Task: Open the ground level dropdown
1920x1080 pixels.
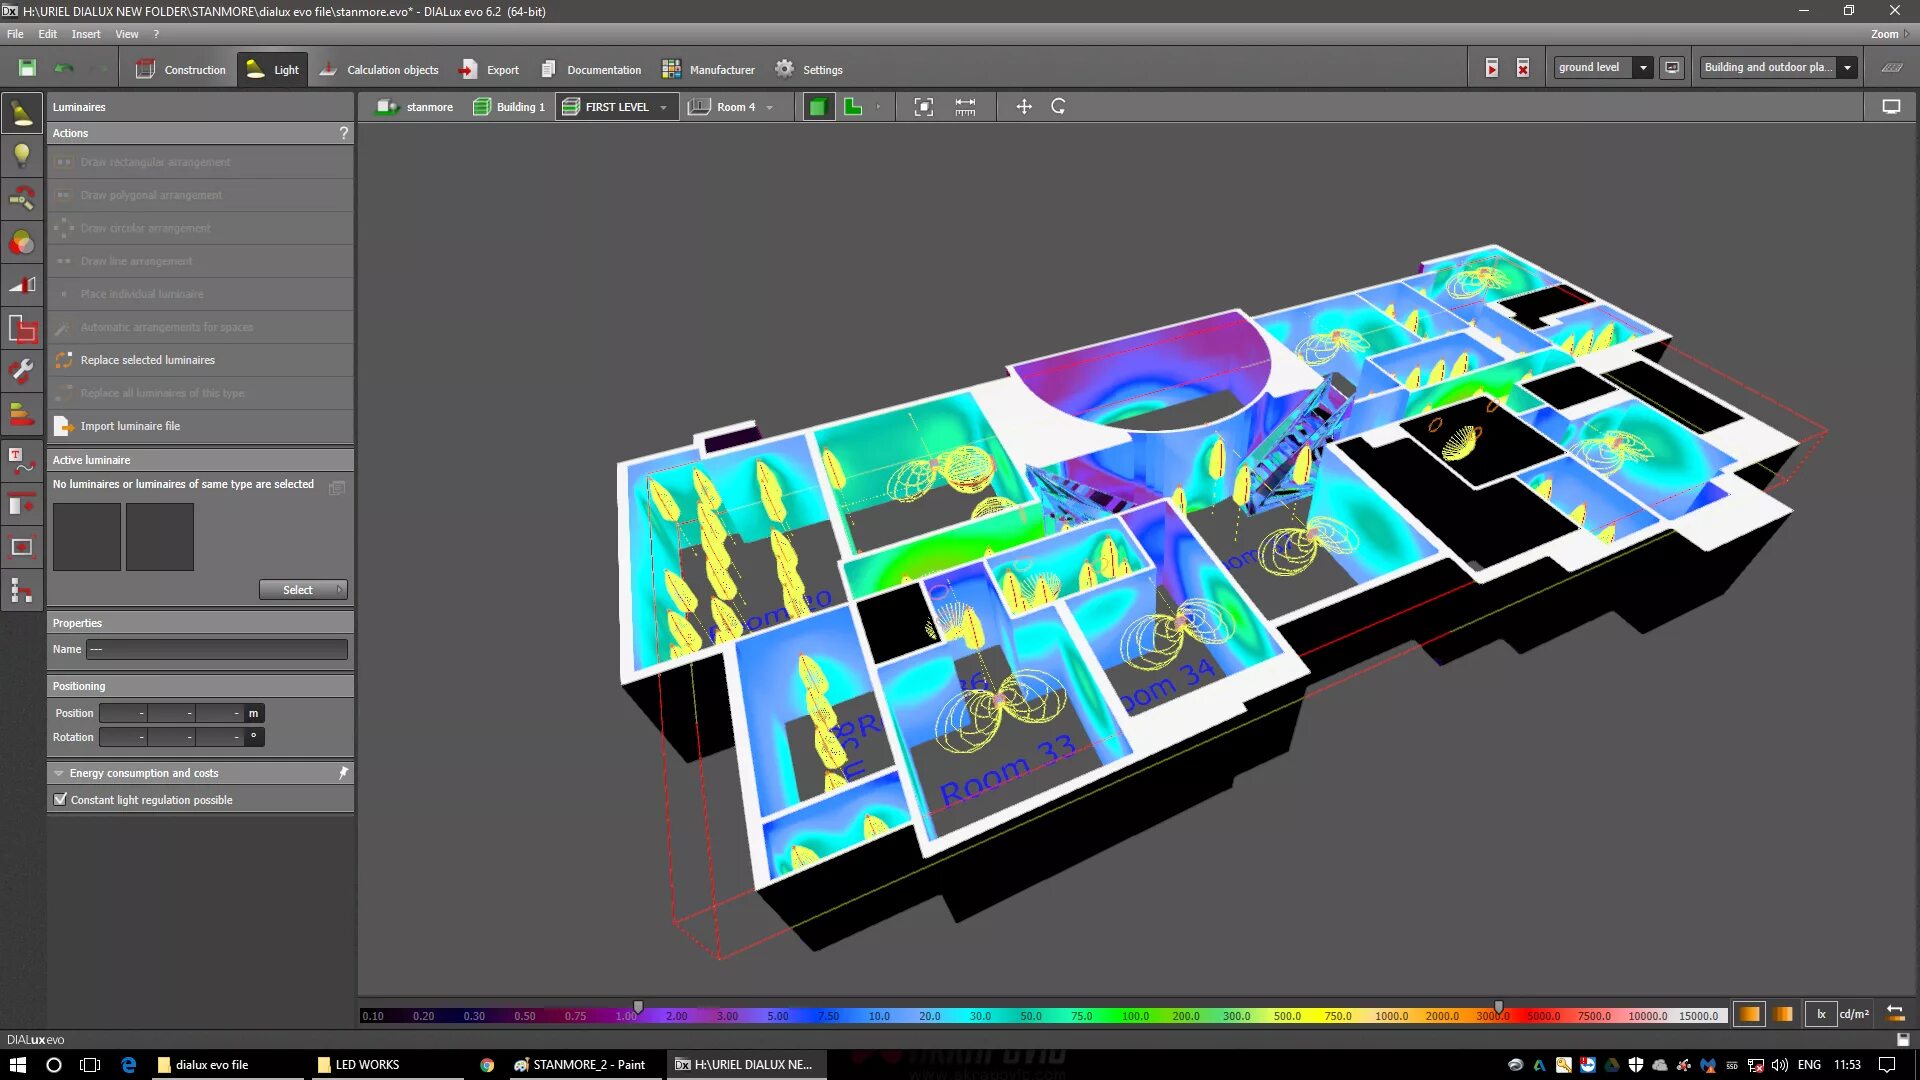Action: [x=1642, y=68]
